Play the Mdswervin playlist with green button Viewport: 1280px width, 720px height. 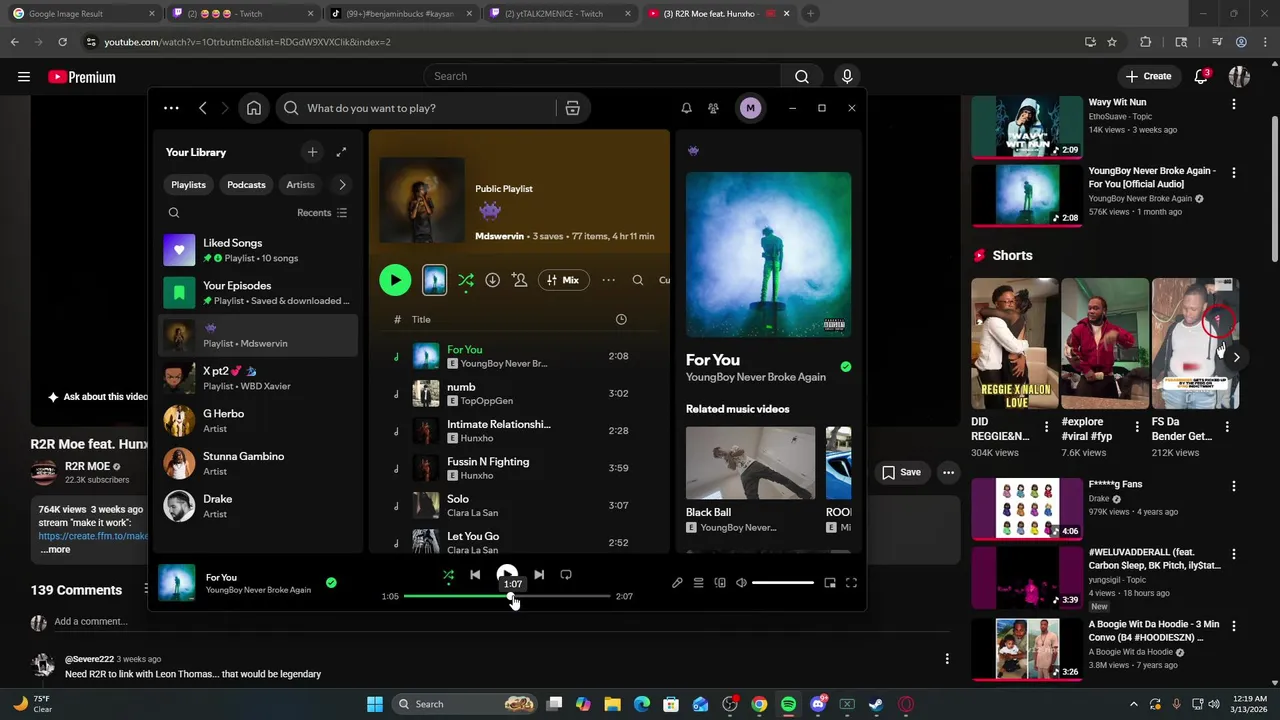395,280
